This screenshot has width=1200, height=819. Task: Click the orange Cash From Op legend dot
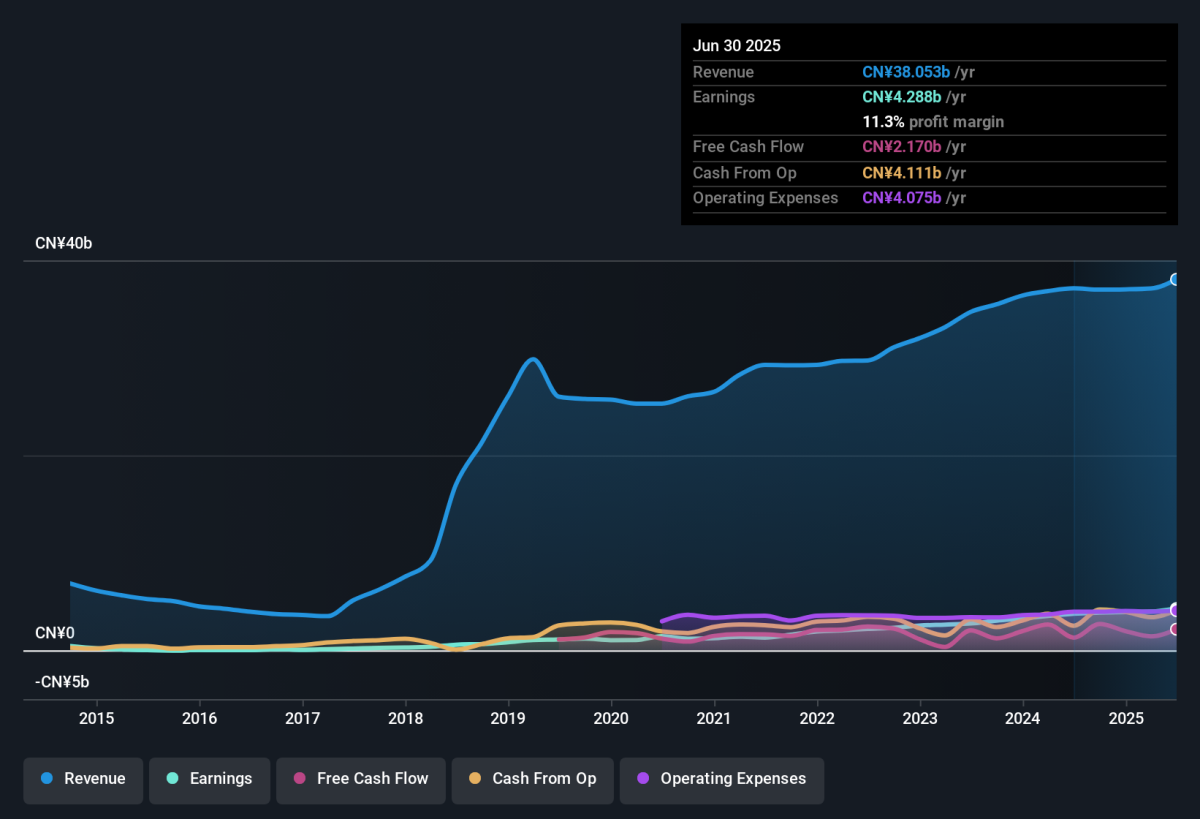pyautogui.click(x=475, y=779)
